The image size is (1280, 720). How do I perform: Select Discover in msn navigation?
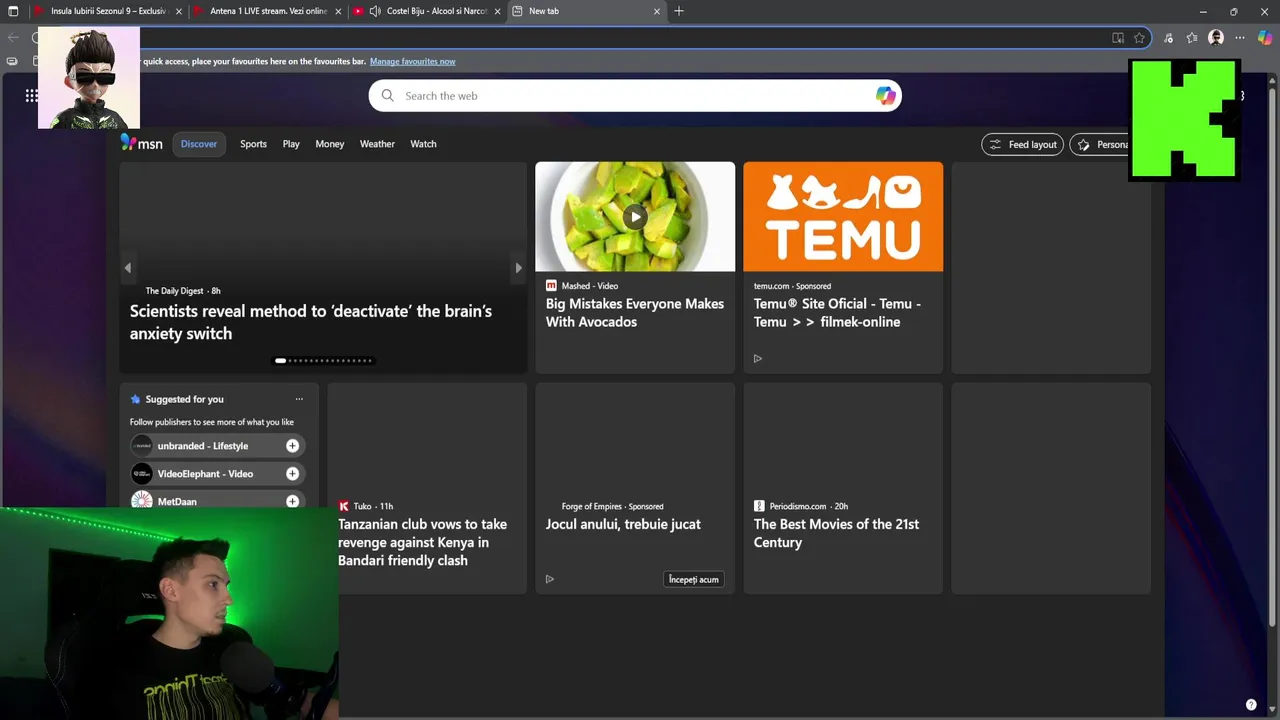[x=199, y=144]
